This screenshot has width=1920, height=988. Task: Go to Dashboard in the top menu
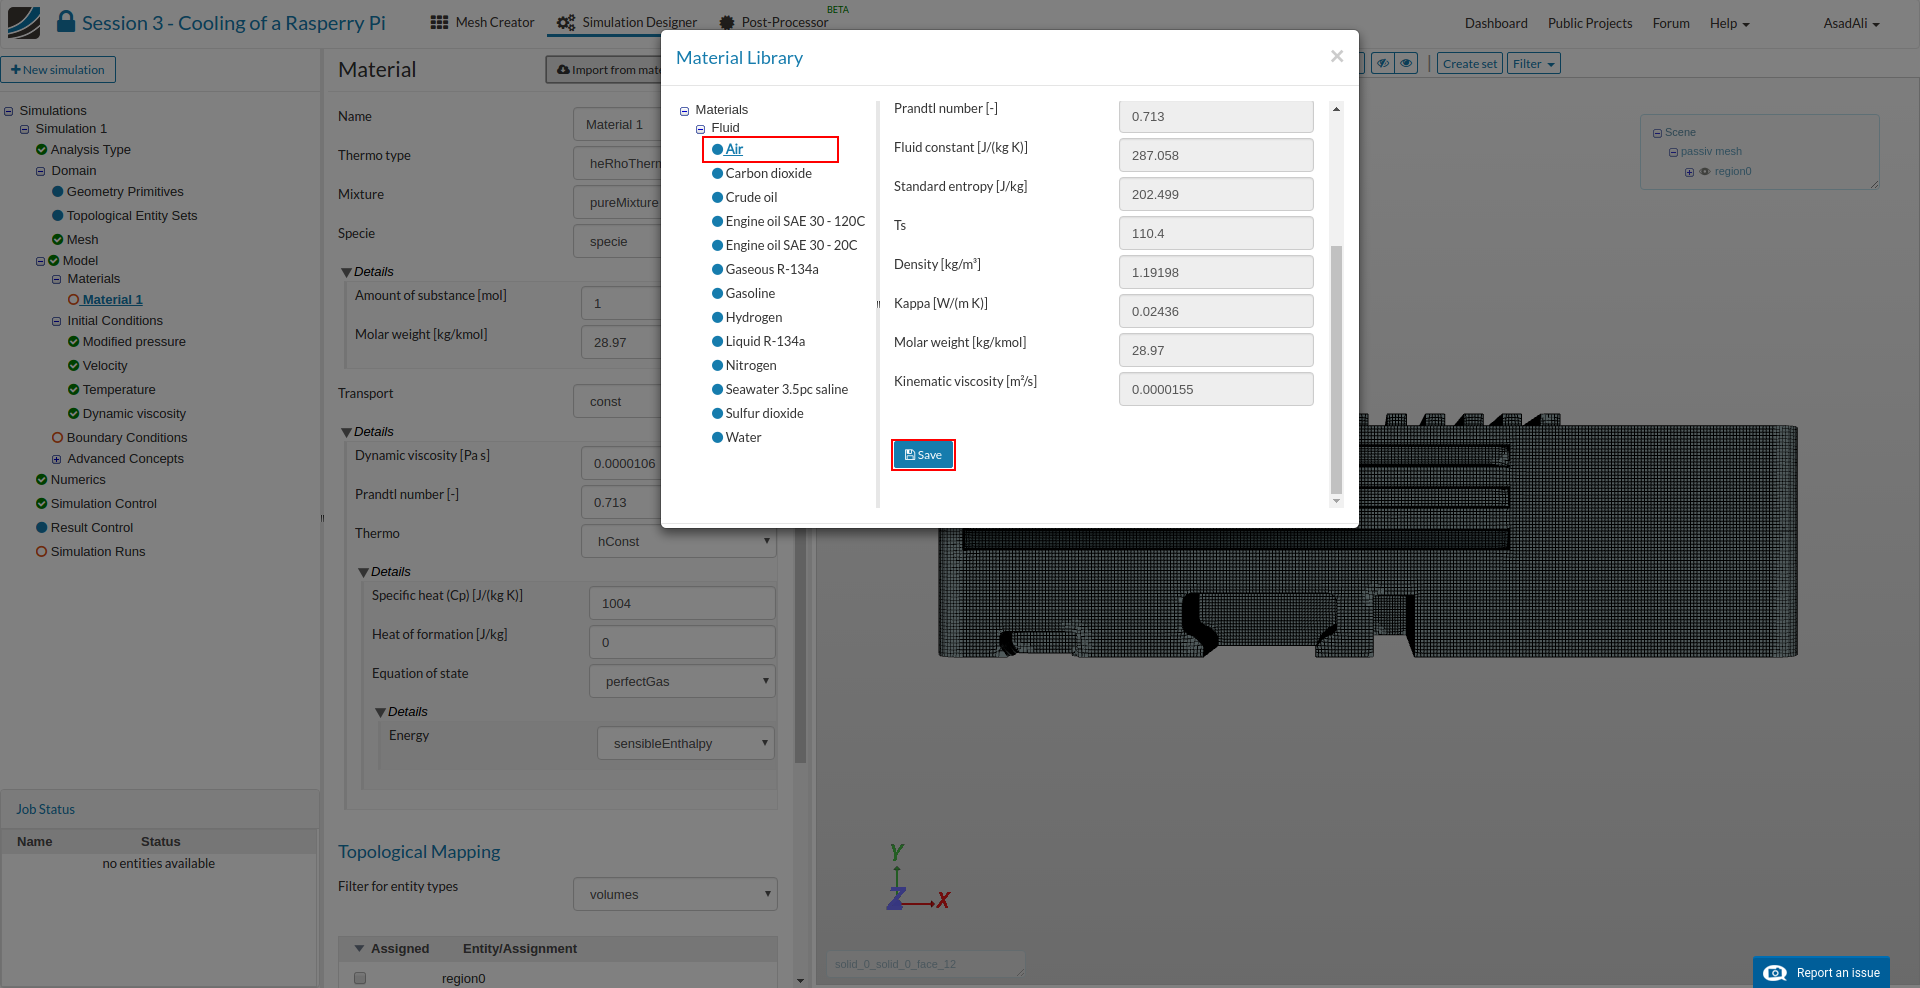(1496, 23)
